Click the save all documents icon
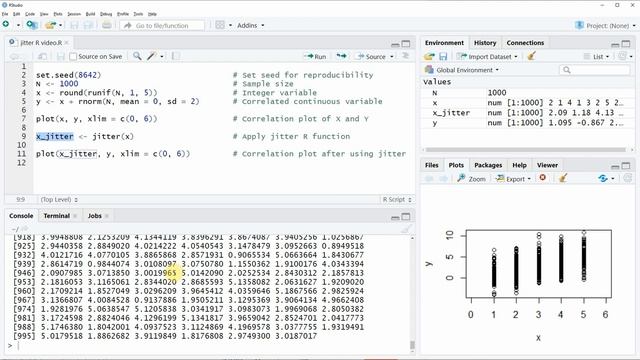 [88, 25]
